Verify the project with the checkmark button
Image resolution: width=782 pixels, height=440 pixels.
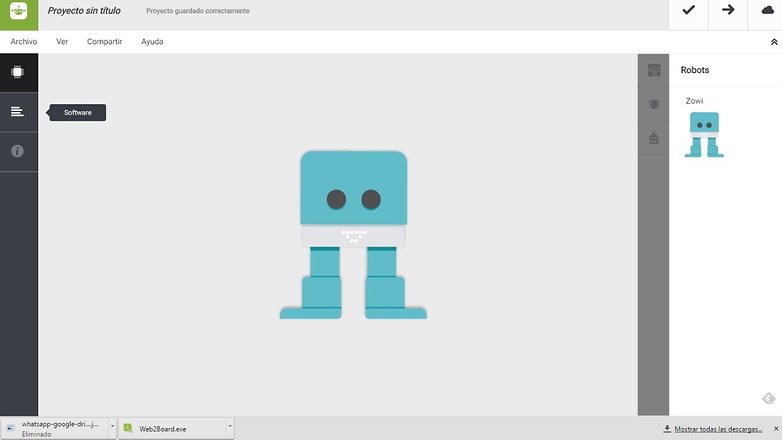click(688, 10)
